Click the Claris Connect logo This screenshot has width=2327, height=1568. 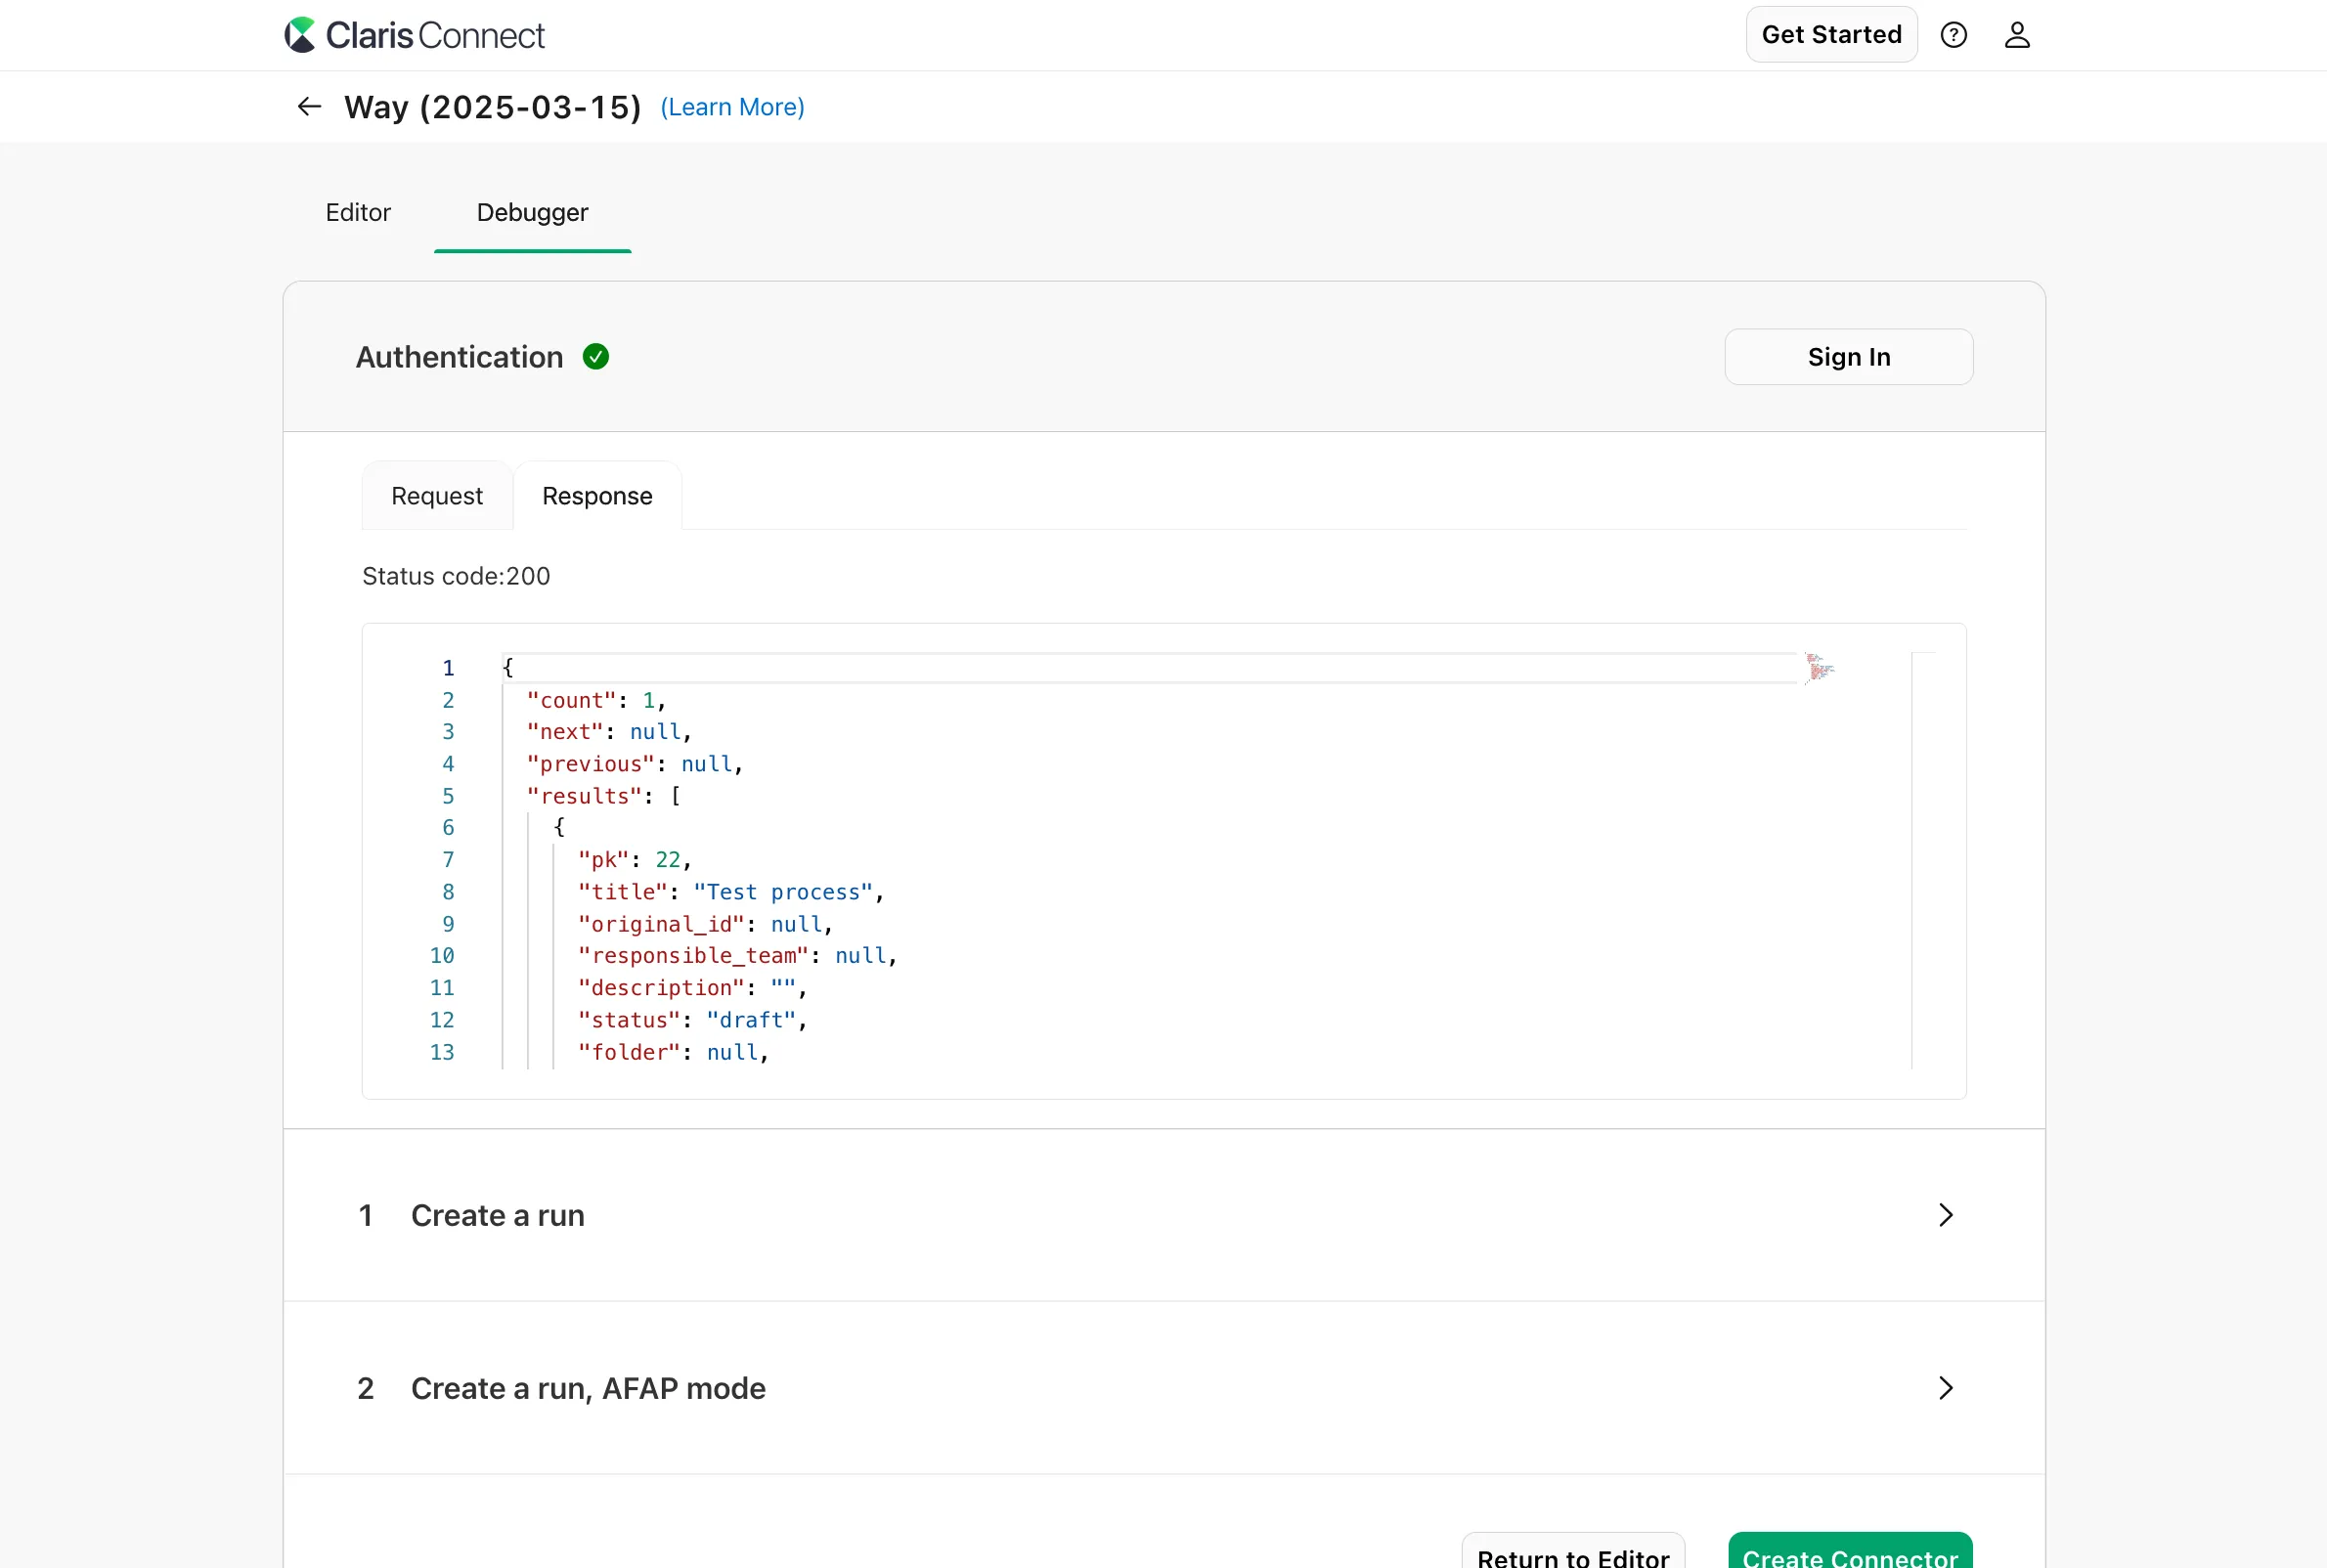click(414, 35)
